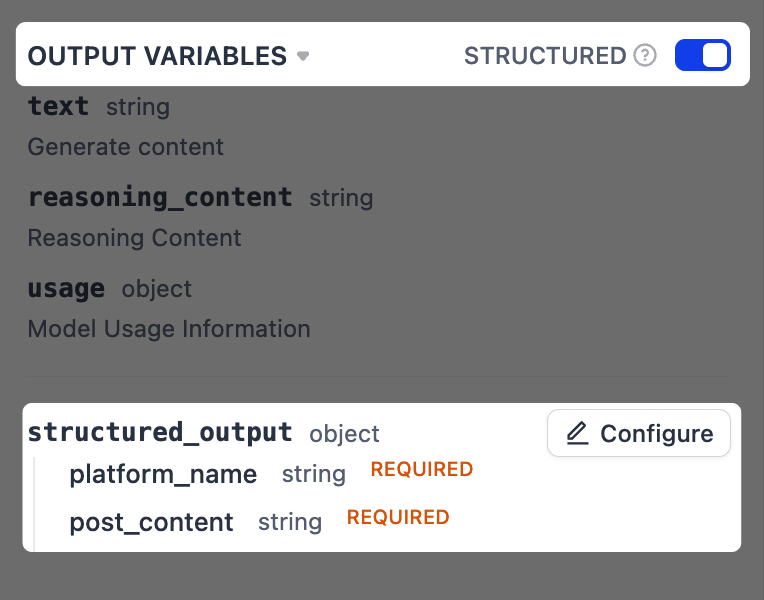
Task: Click the help icon beside STRUCTURED
Action: (645, 56)
